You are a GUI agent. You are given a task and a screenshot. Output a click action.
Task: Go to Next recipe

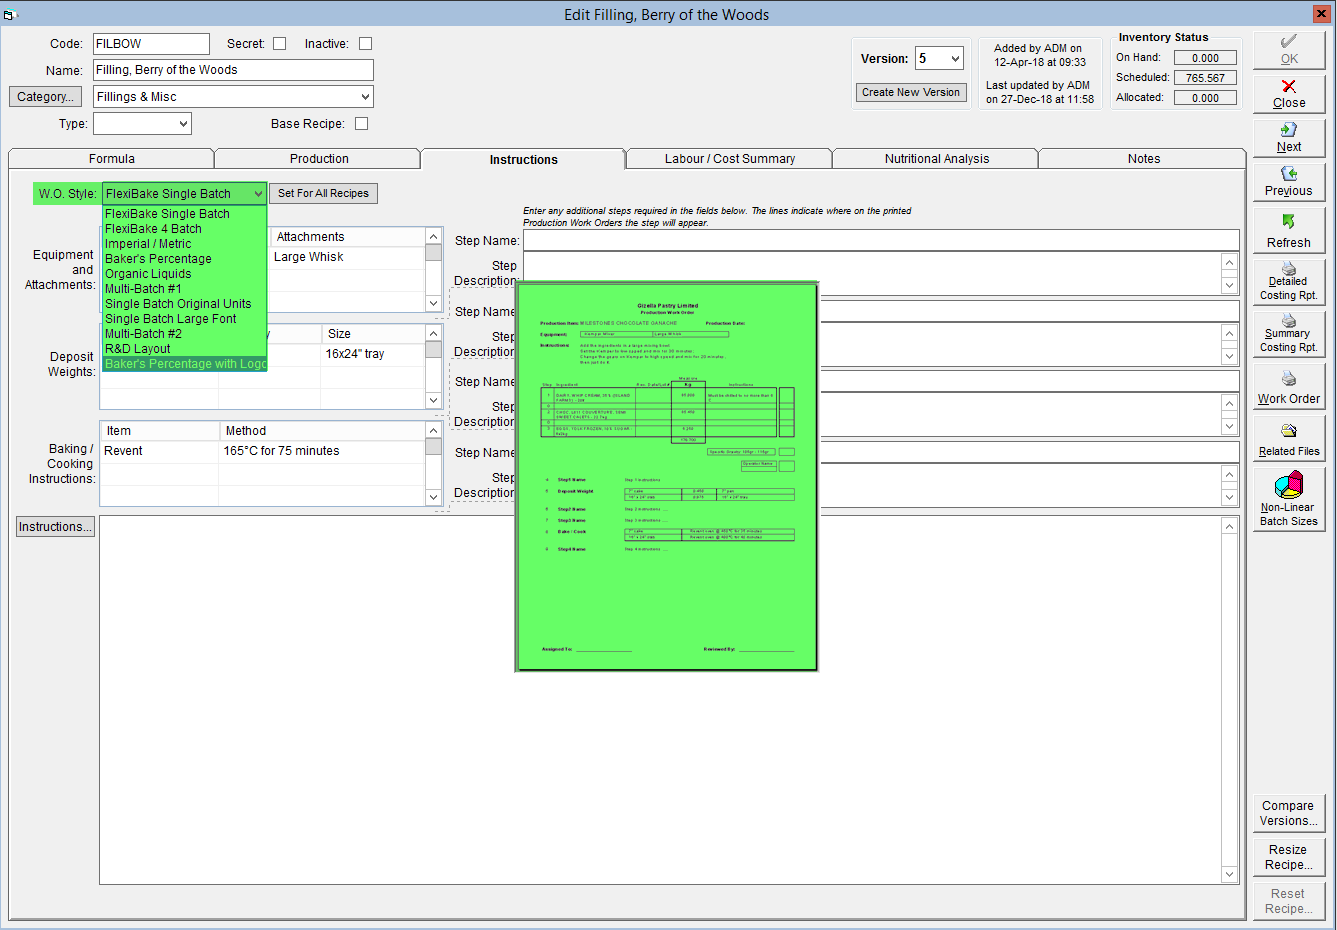(x=1289, y=138)
